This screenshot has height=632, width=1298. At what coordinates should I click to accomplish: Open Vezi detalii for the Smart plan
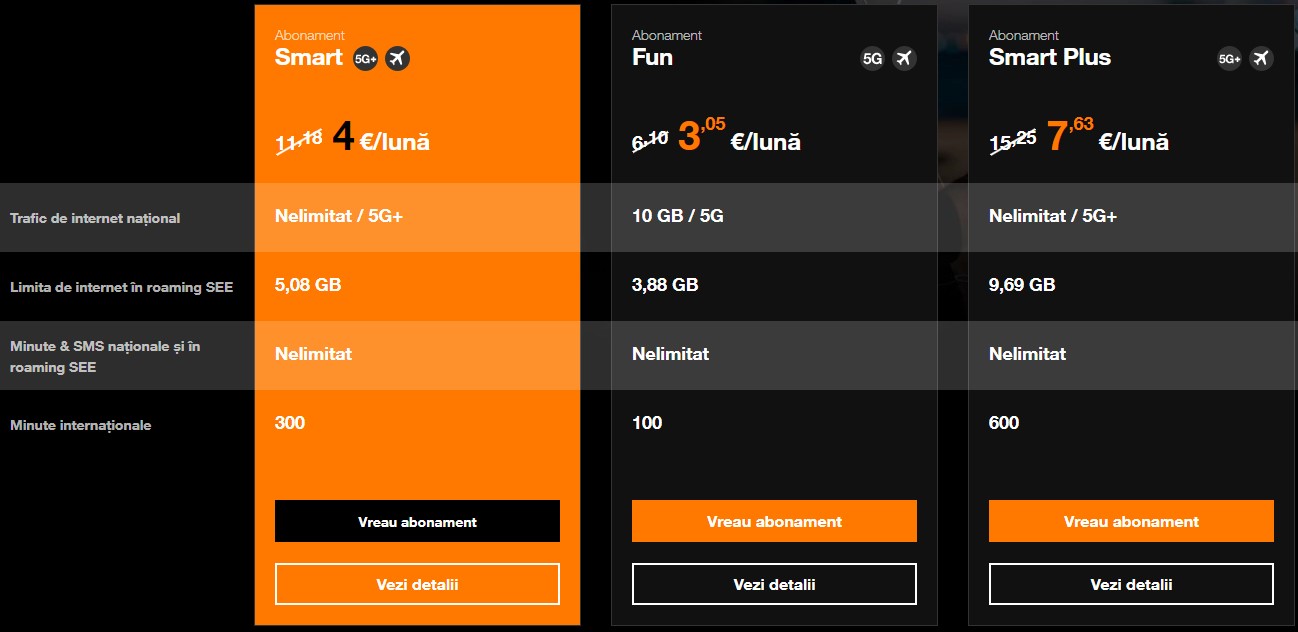pyautogui.click(x=417, y=584)
